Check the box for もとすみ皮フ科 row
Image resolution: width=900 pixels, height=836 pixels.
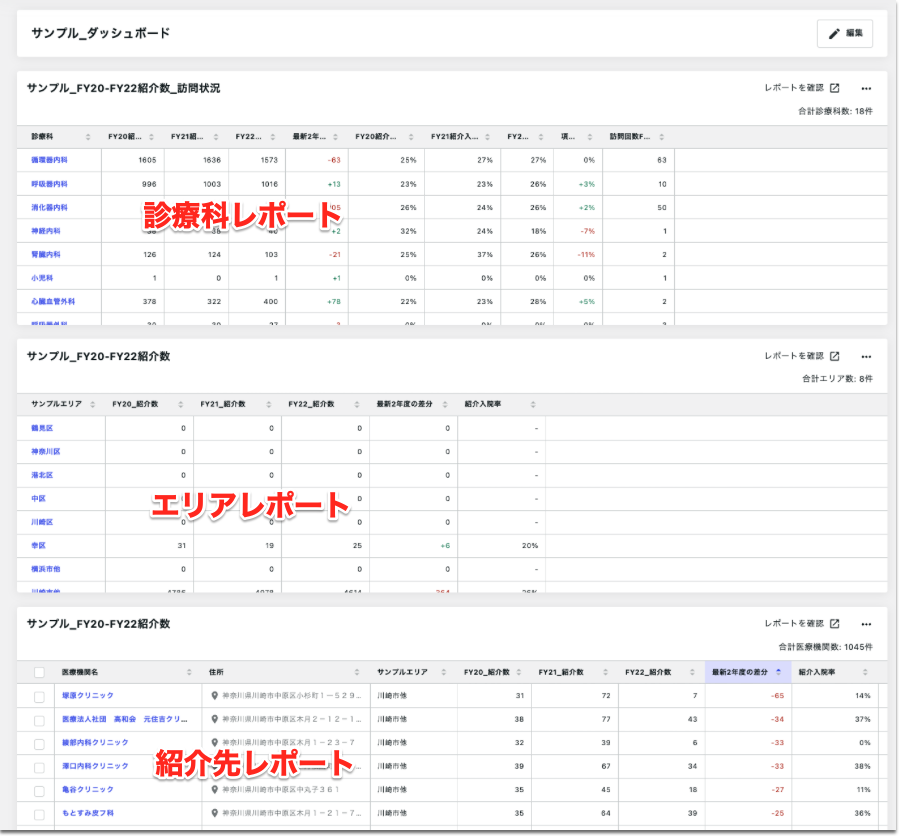39,815
